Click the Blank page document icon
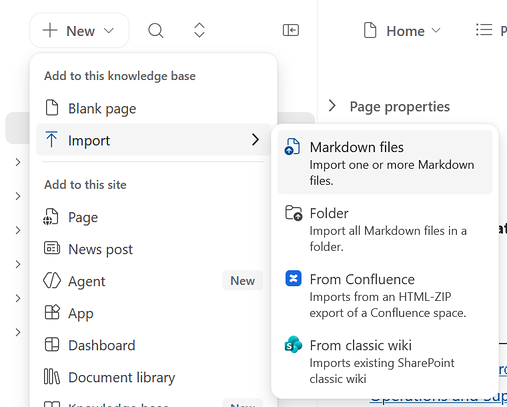This screenshot has width=507, height=407. click(52, 108)
